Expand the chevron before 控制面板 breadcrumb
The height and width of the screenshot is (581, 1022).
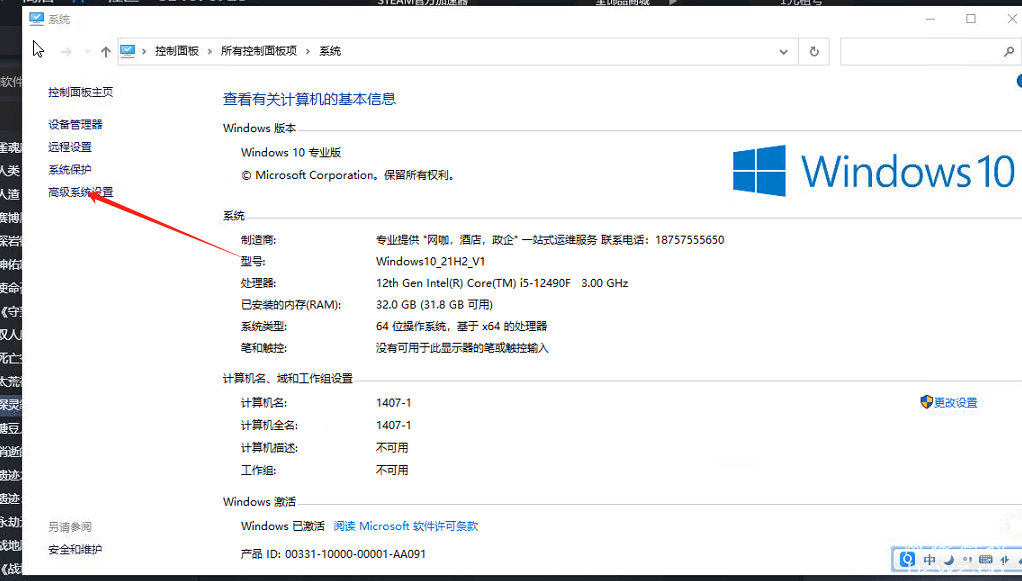(x=144, y=52)
